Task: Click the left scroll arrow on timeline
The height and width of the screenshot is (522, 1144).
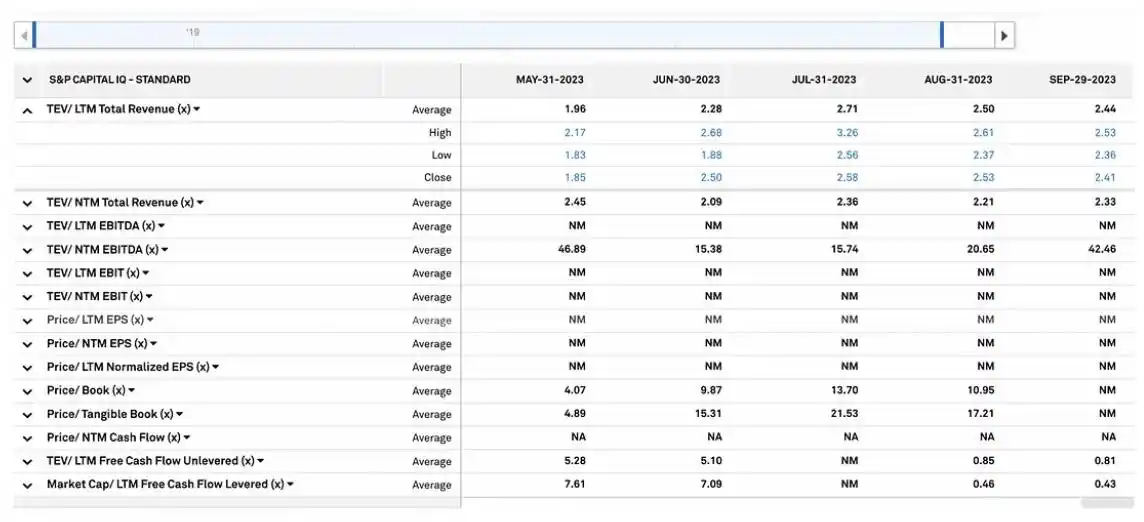Action: point(23,36)
